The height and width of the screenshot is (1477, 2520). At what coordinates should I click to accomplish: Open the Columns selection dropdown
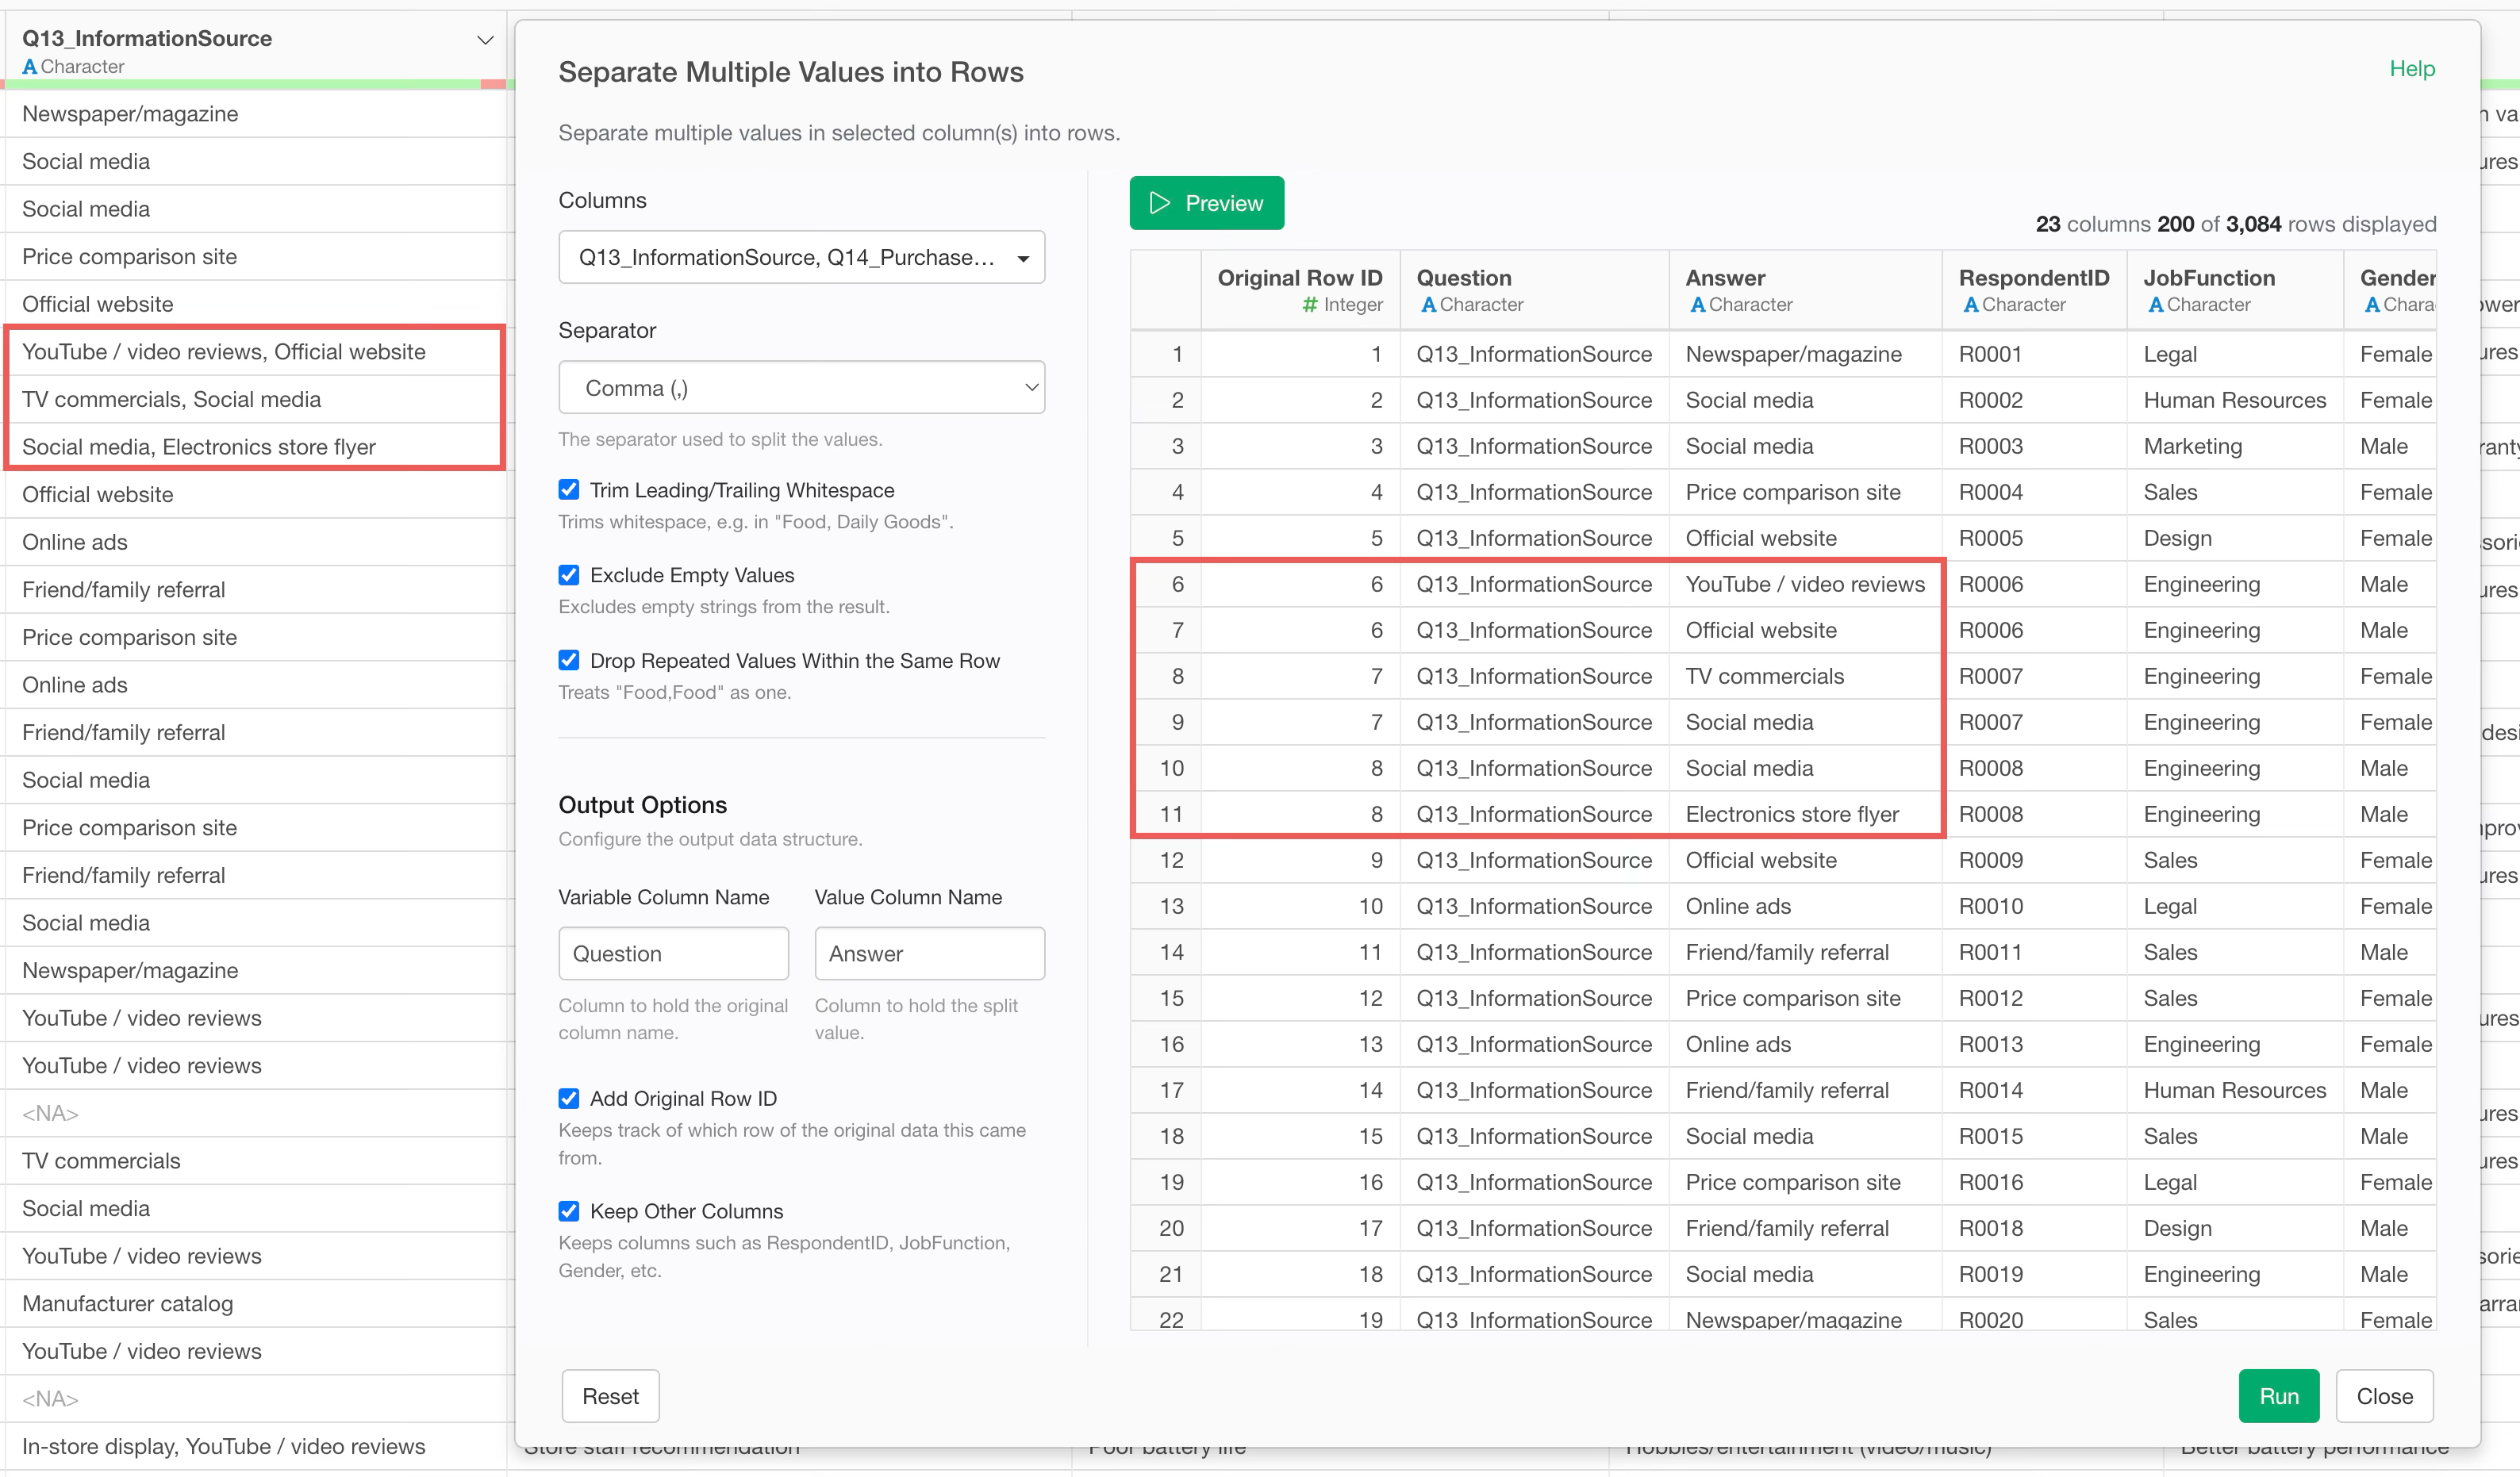(801, 257)
